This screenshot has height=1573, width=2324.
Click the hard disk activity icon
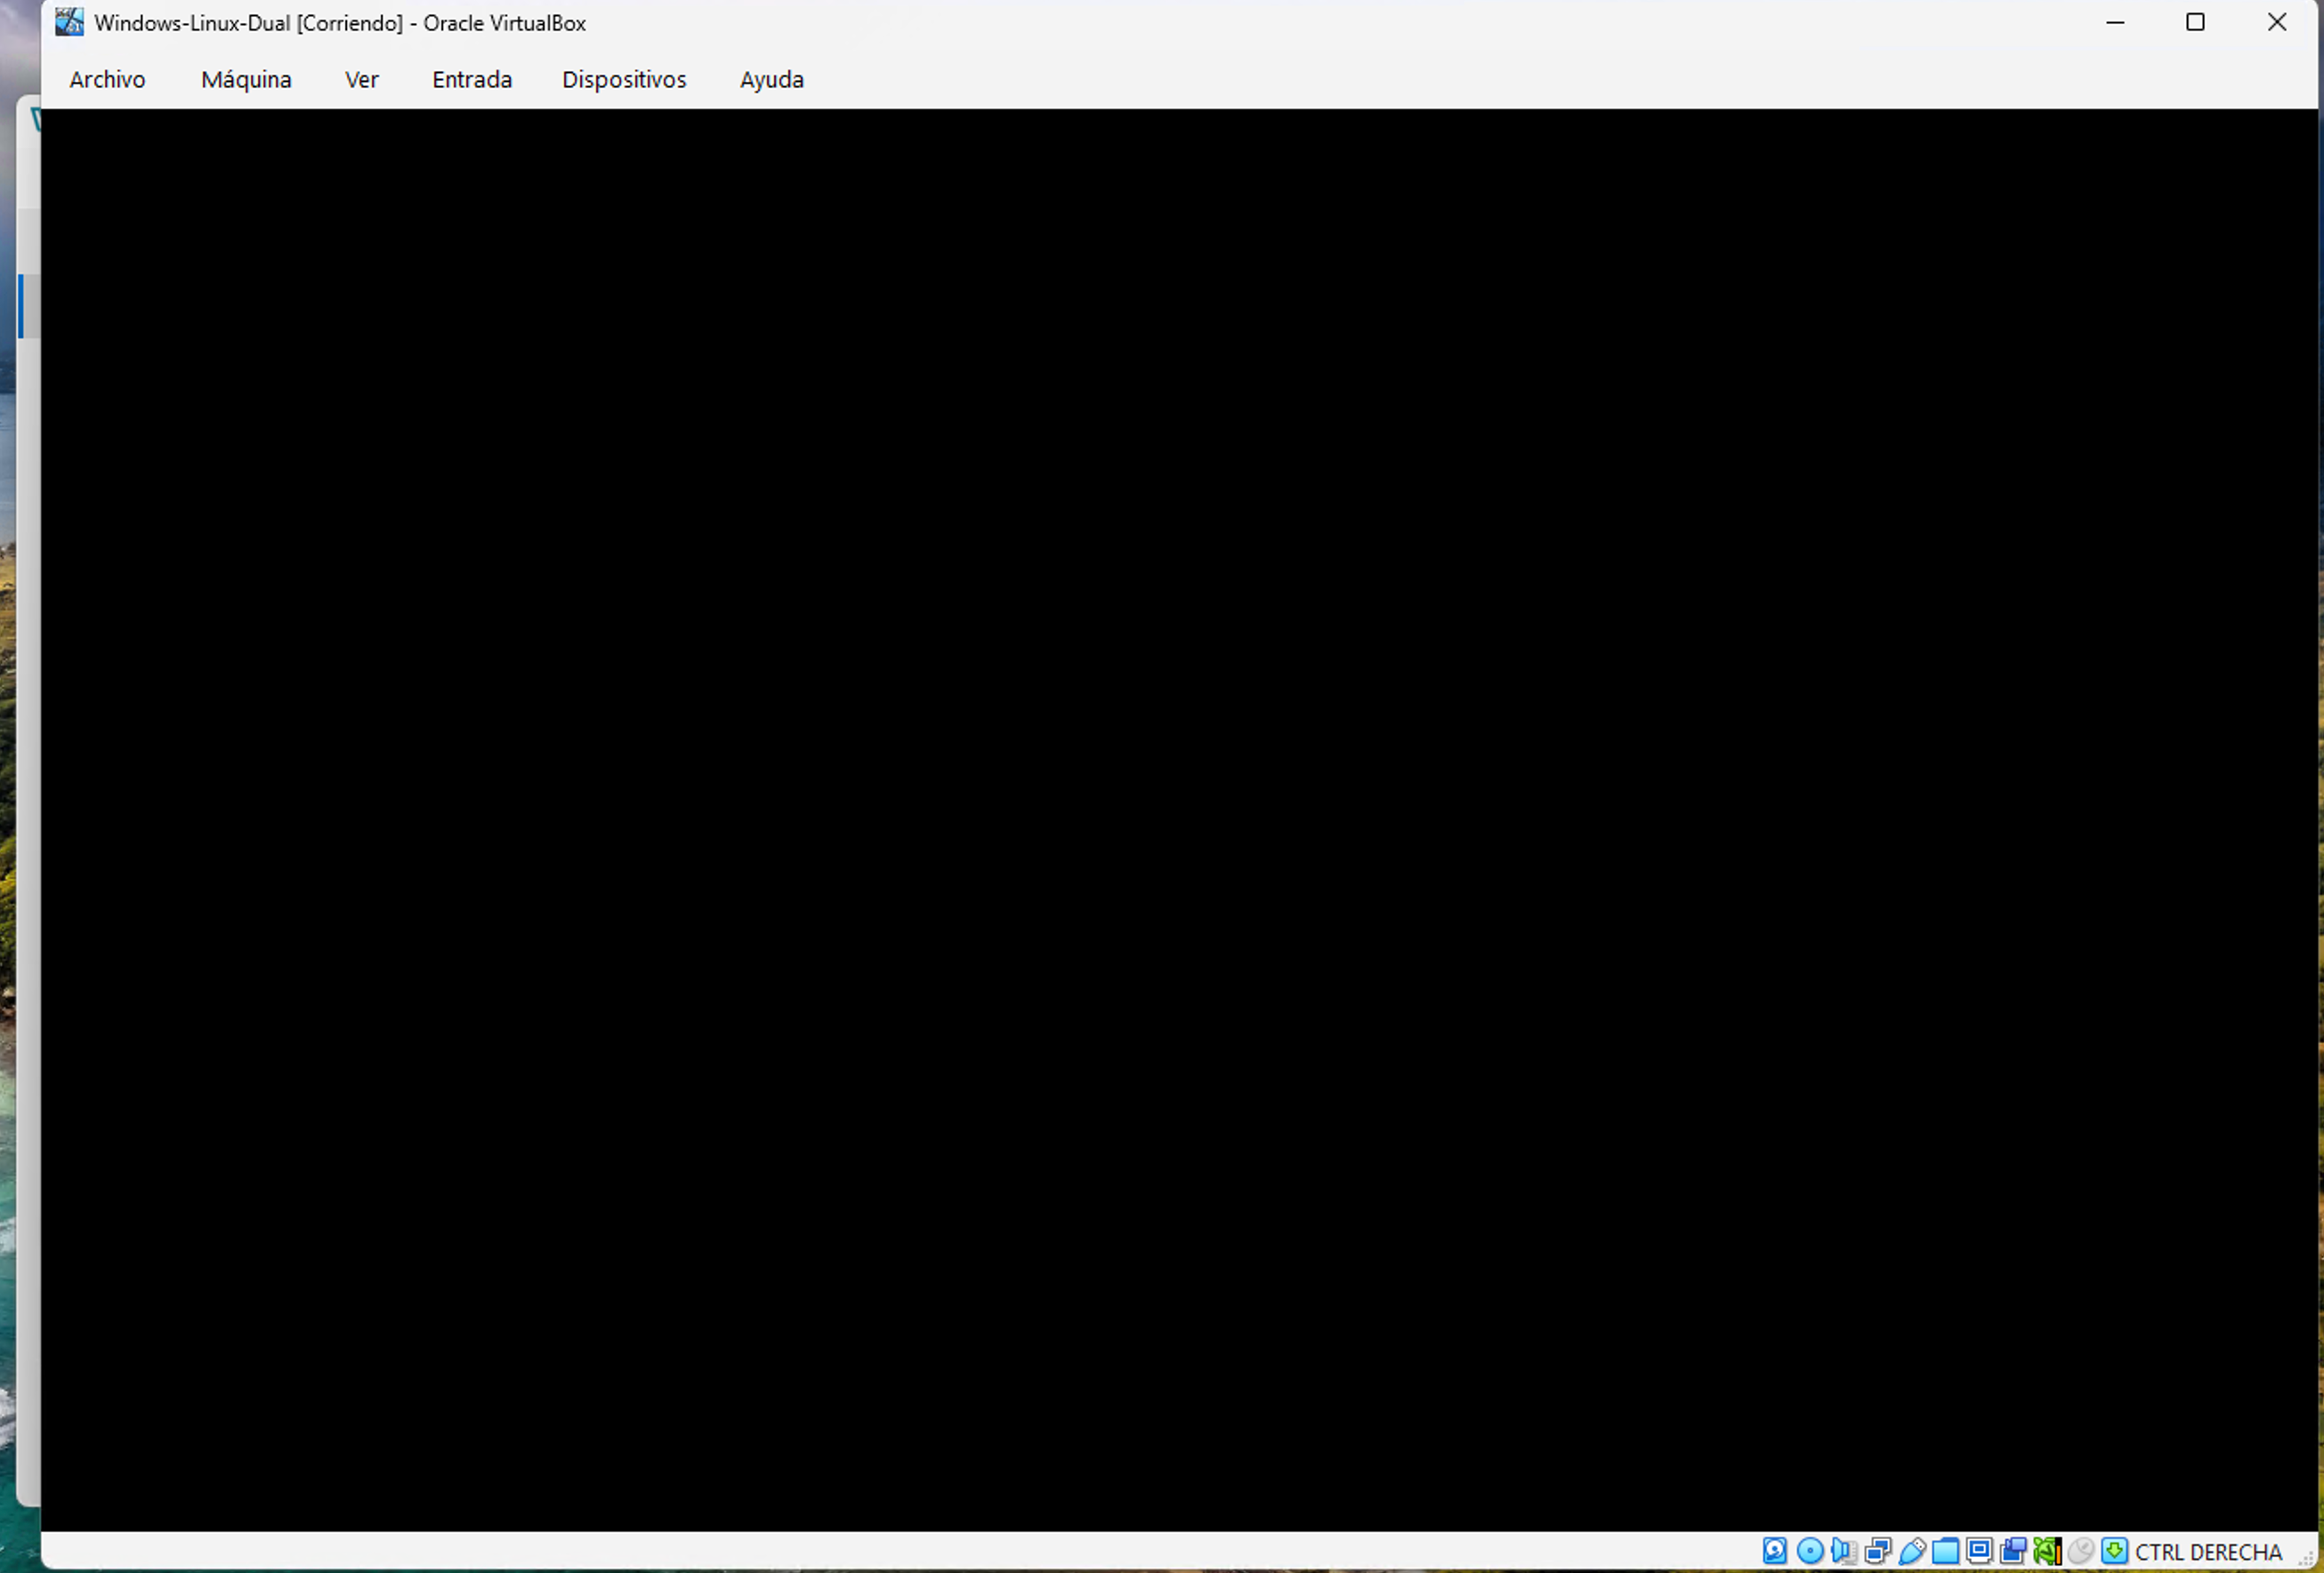(1775, 1551)
